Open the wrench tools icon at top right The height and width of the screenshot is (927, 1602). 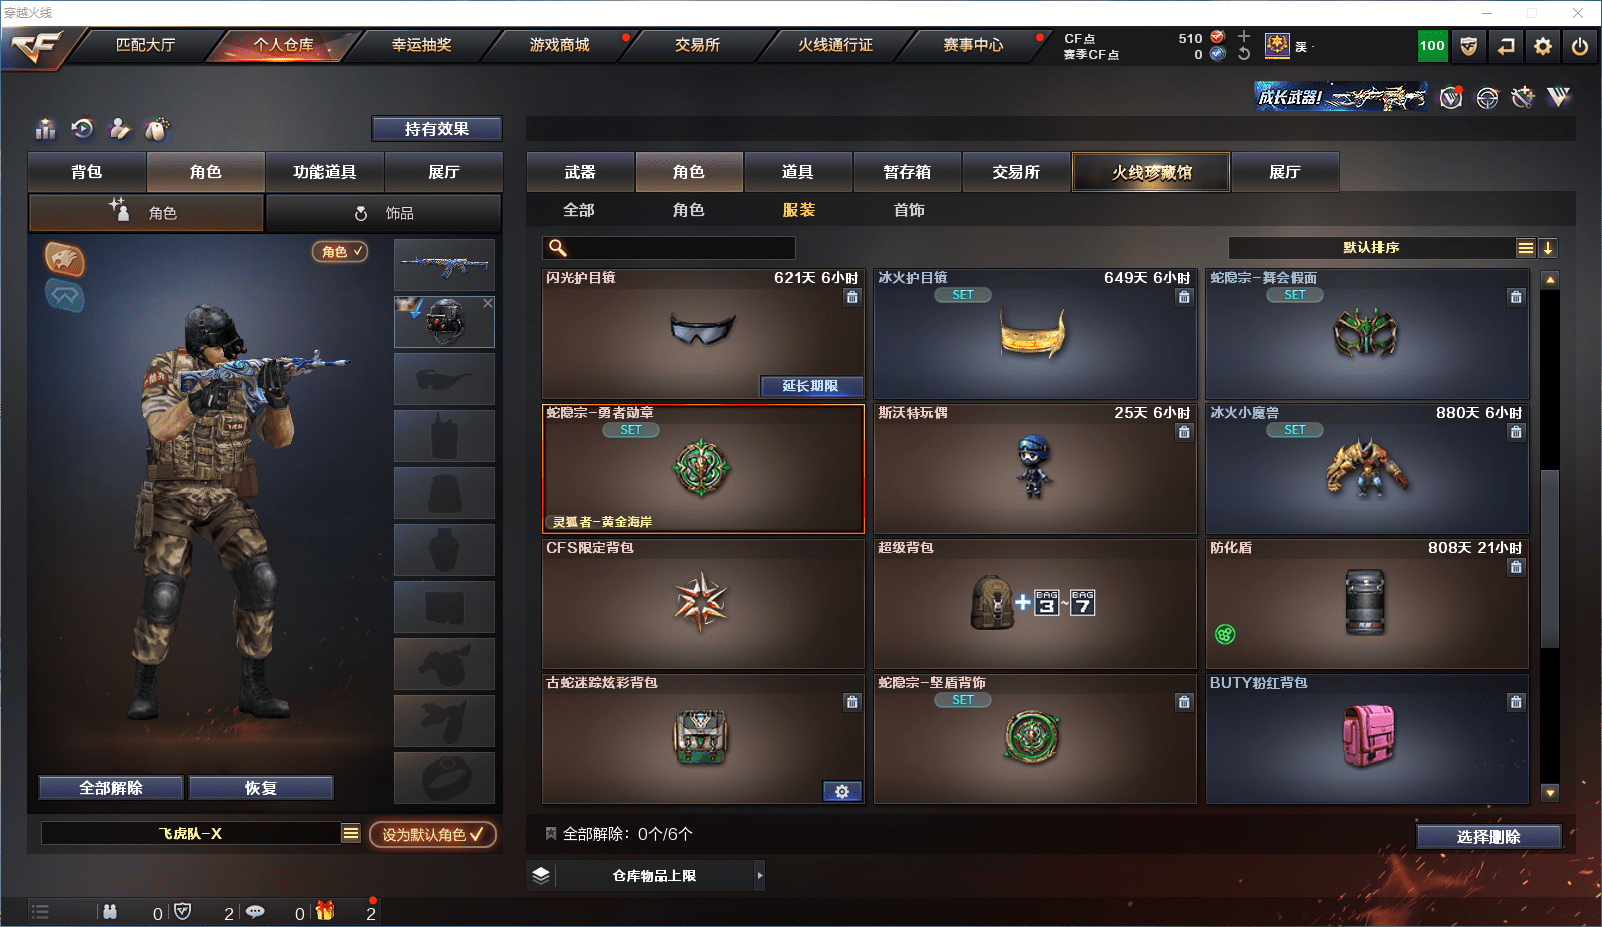(x=1523, y=97)
